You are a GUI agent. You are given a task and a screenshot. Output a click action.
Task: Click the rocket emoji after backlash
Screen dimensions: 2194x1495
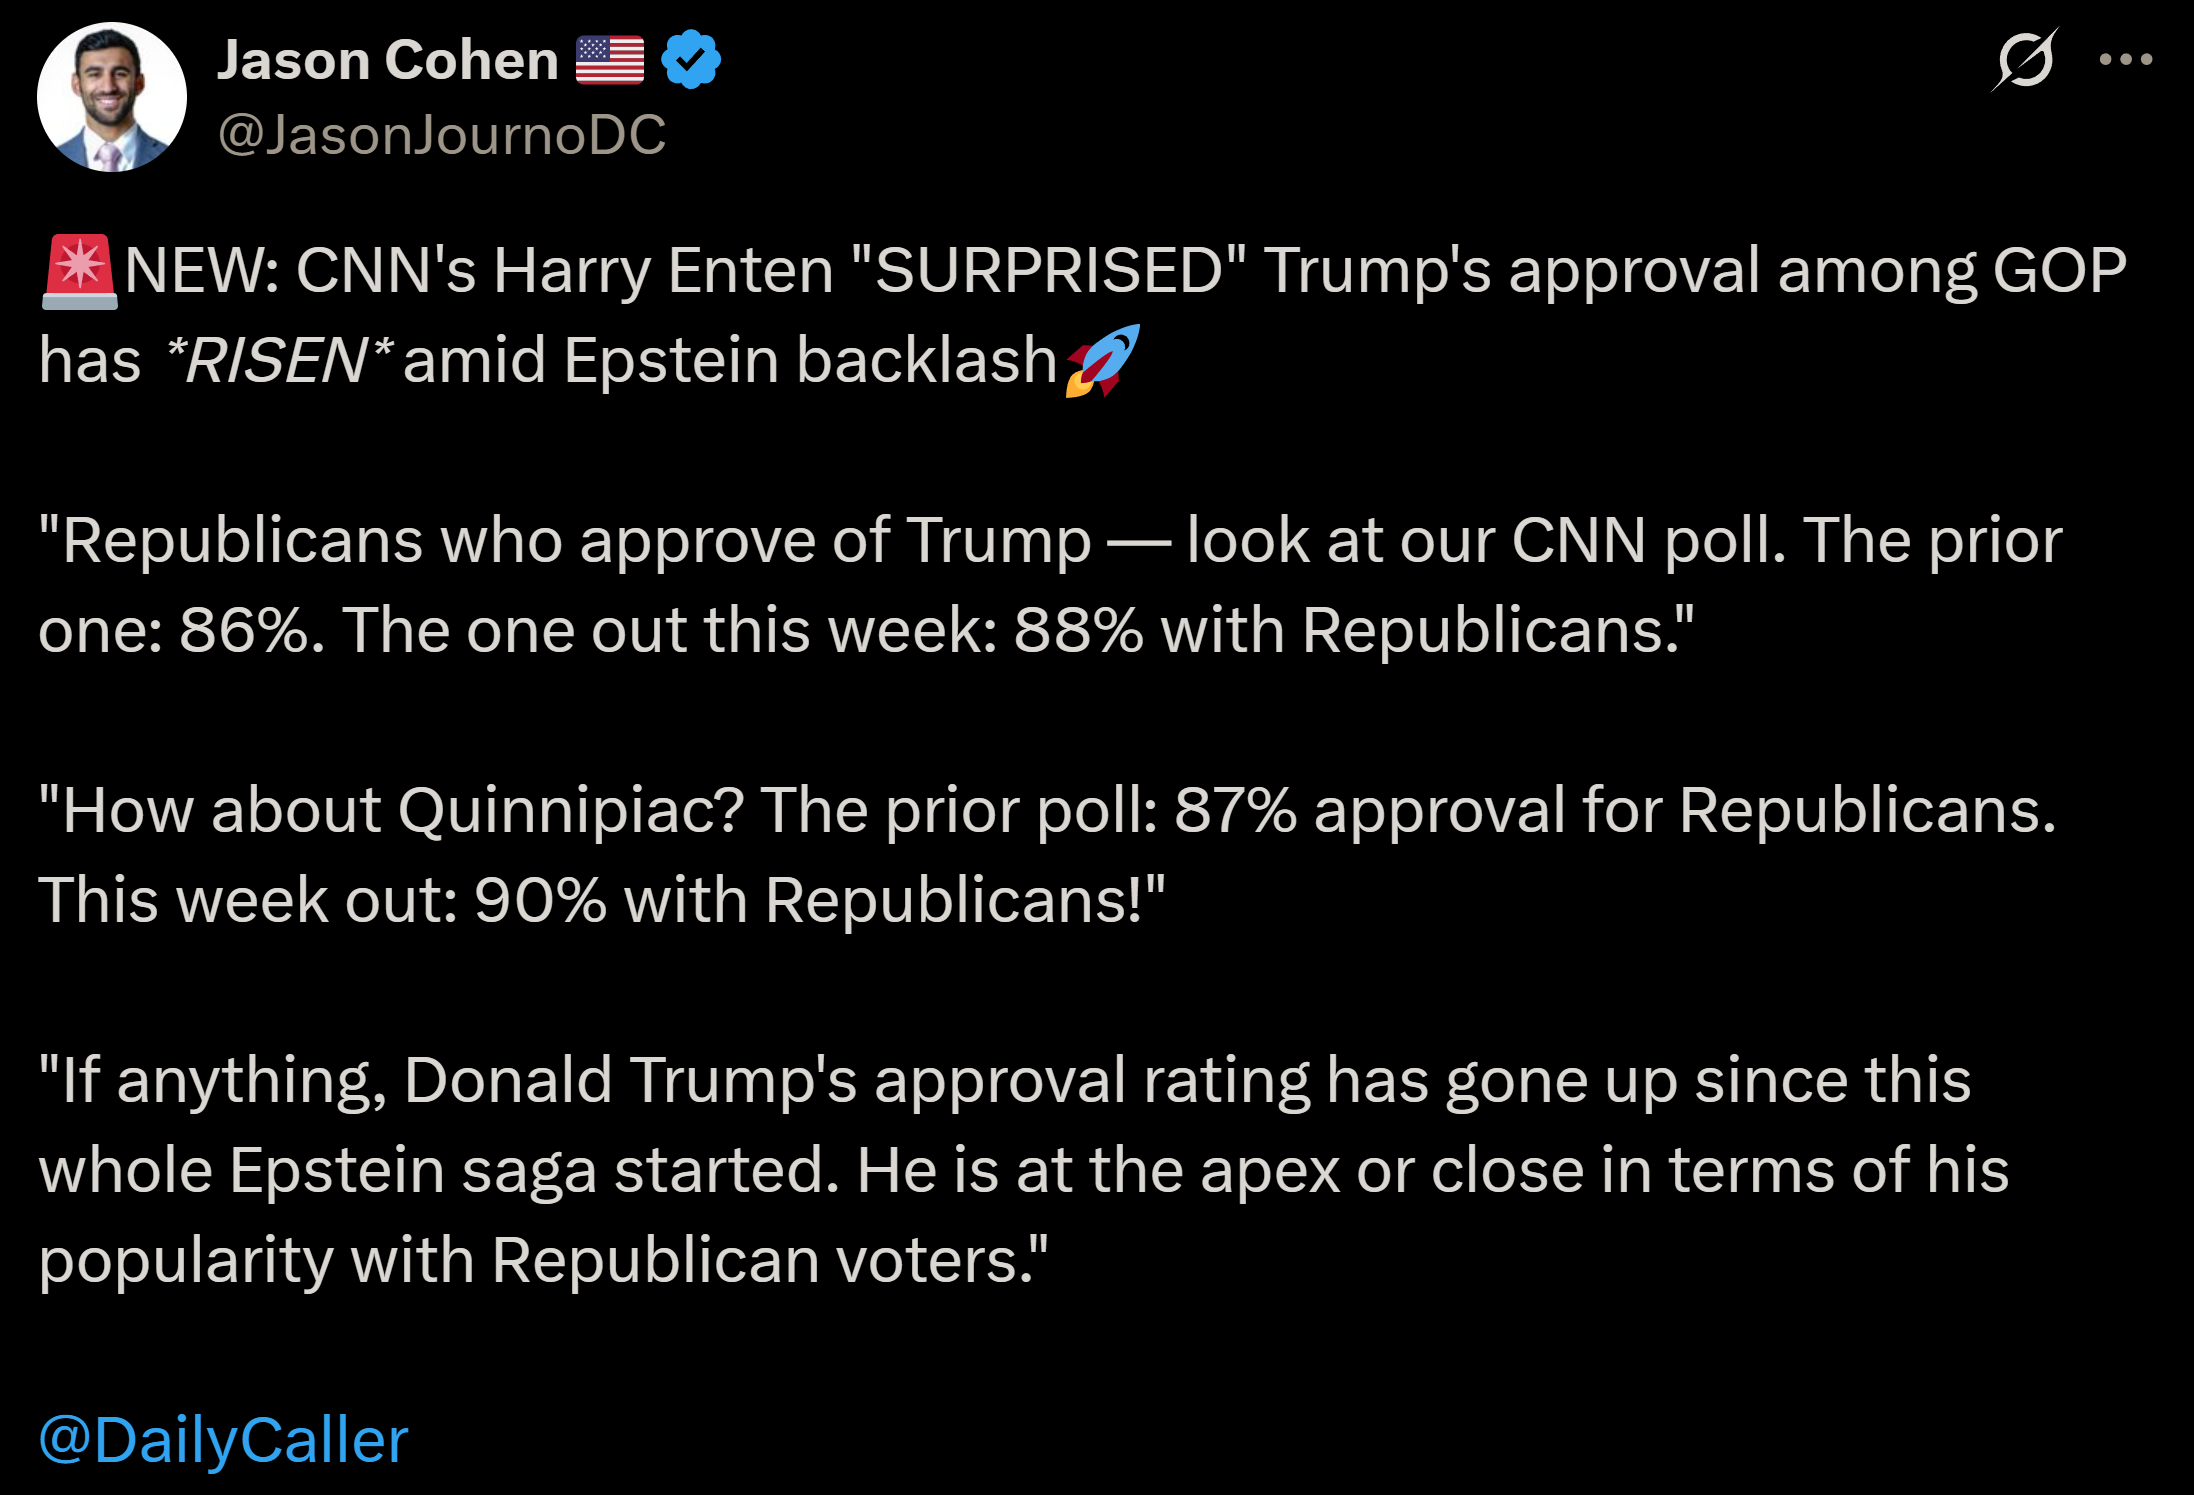click(1103, 361)
